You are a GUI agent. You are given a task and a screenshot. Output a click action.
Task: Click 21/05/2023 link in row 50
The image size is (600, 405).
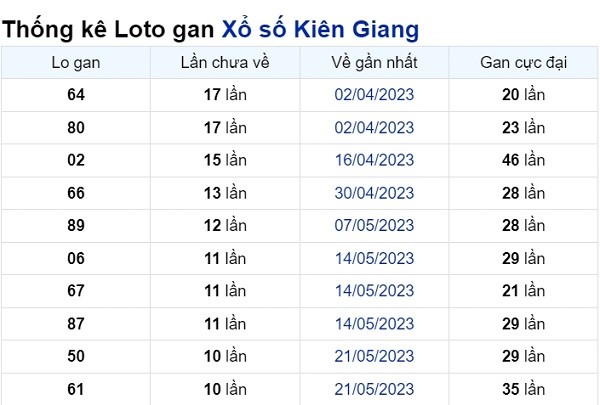point(374,356)
